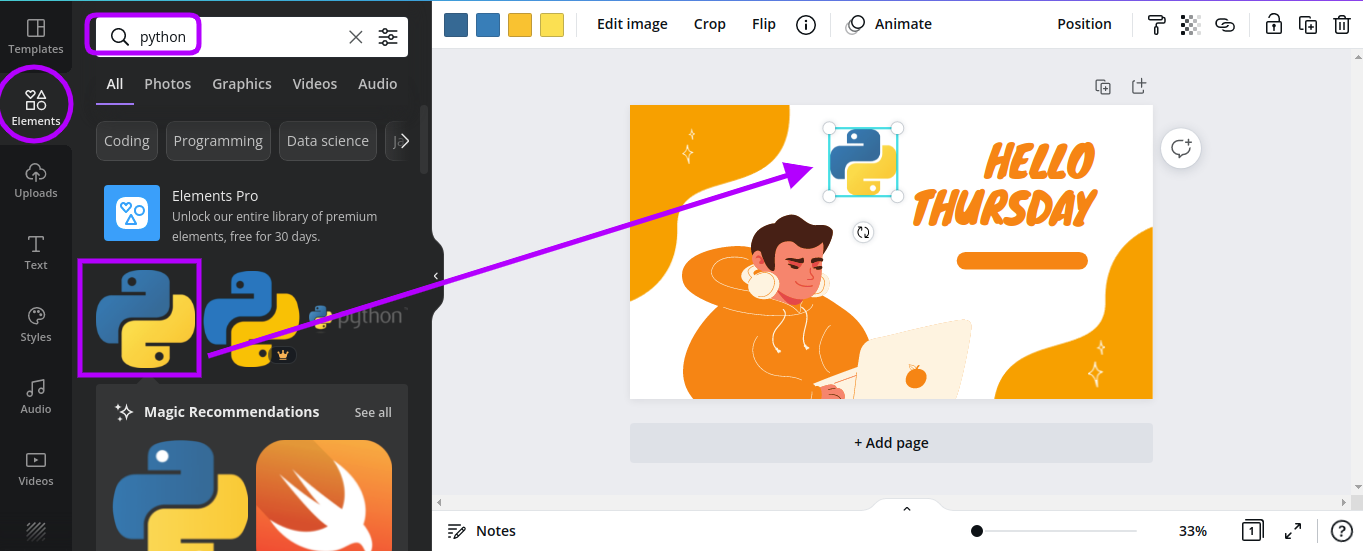Click the search field containing python
1363x556 pixels.
pyautogui.click(x=252, y=37)
